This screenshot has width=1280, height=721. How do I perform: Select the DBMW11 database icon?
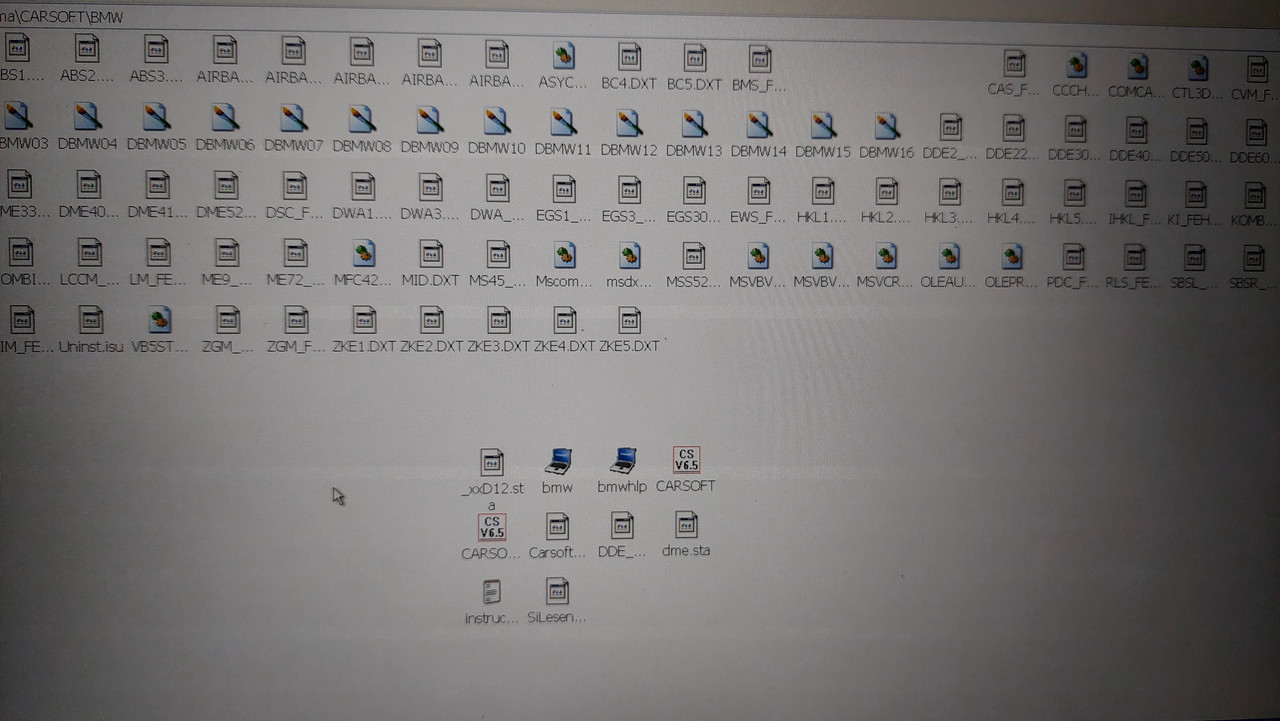[x=563, y=123]
